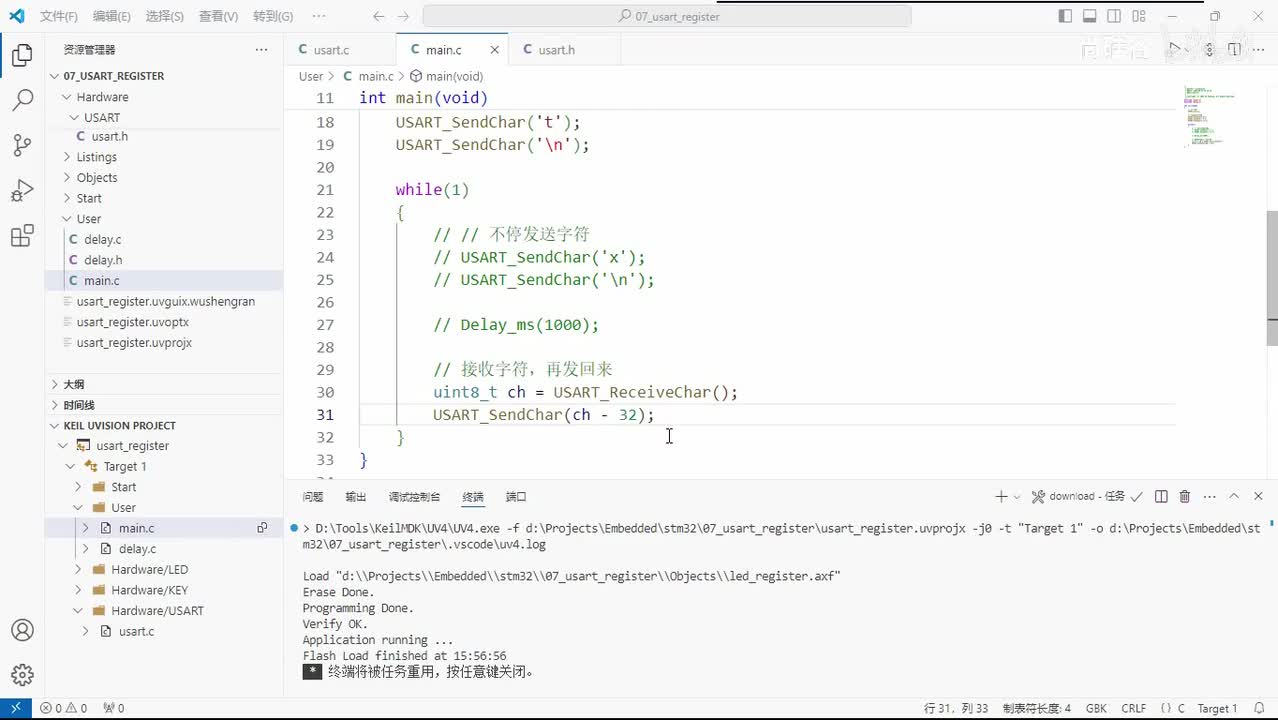Open delay.h in Explorer
The height and width of the screenshot is (720, 1278).
[164, 260]
